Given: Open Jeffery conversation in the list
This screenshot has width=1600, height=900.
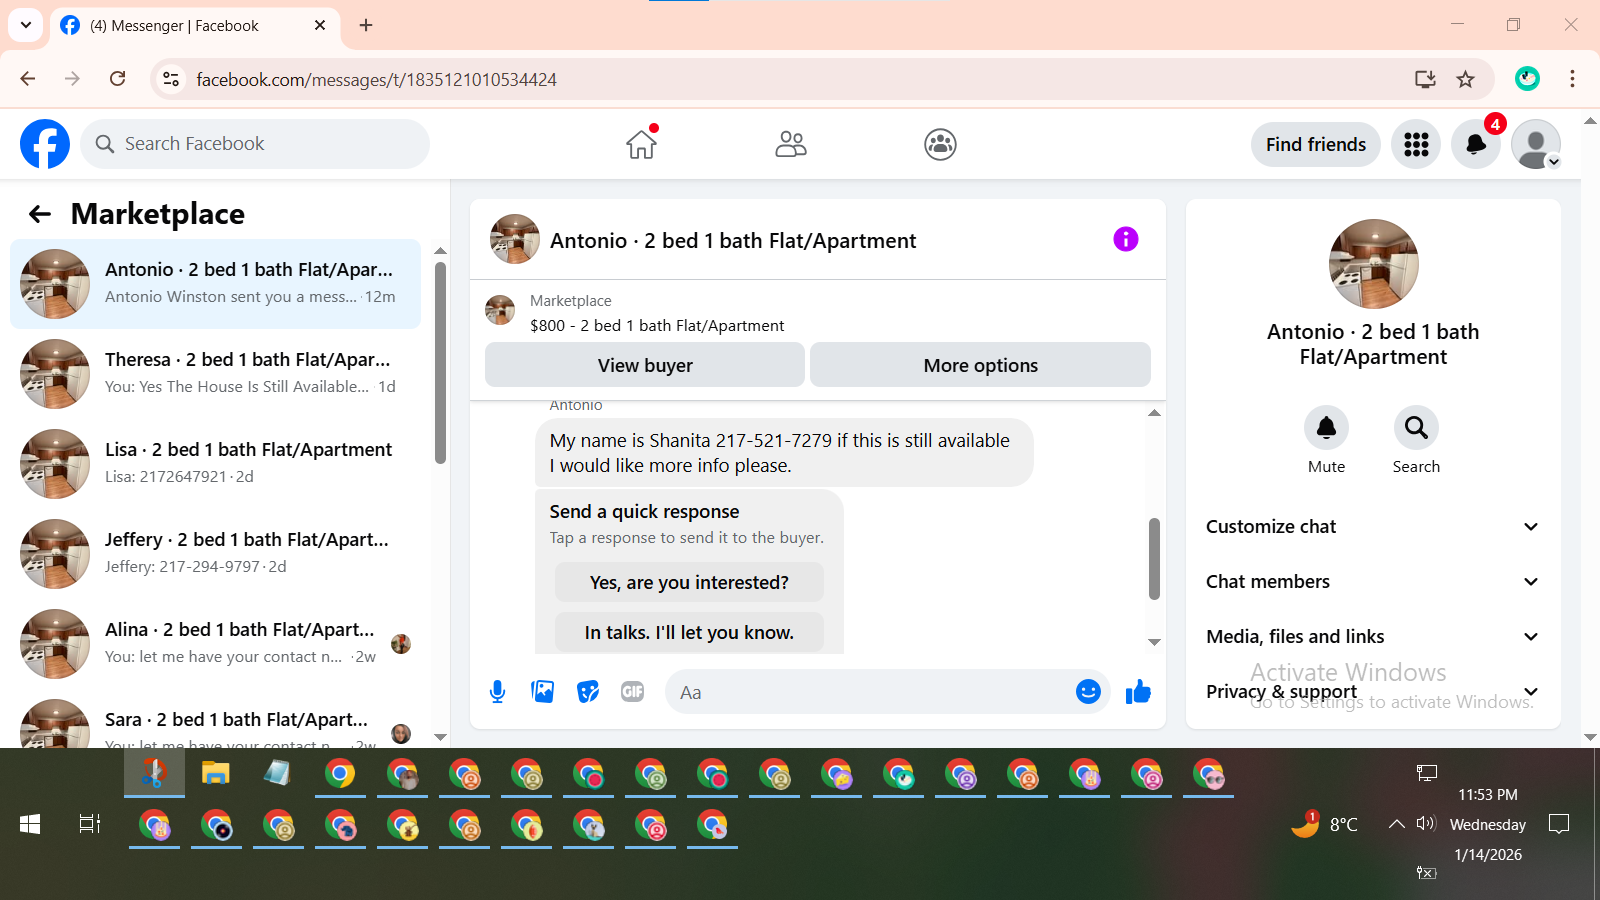Looking at the screenshot, I should (x=215, y=554).
